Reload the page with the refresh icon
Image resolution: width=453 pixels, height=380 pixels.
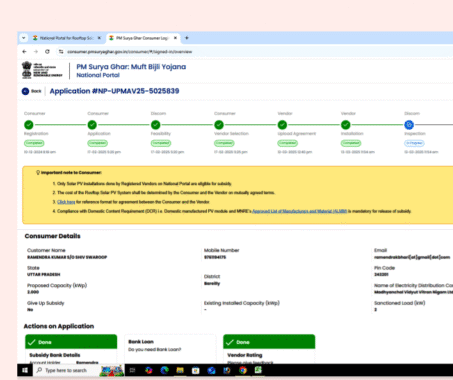[47, 52]
